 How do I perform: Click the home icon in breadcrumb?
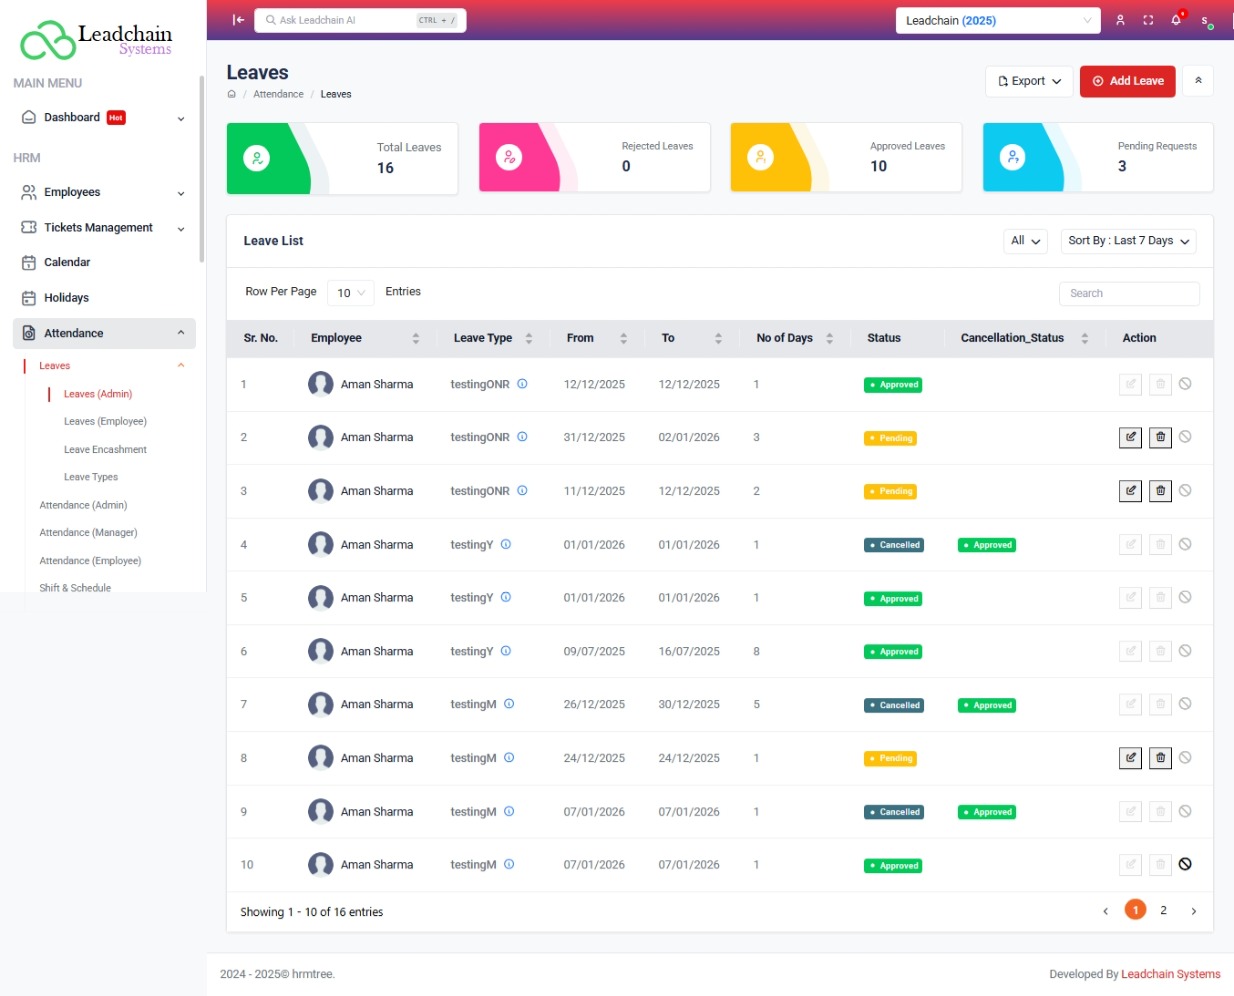pos(232,94)
